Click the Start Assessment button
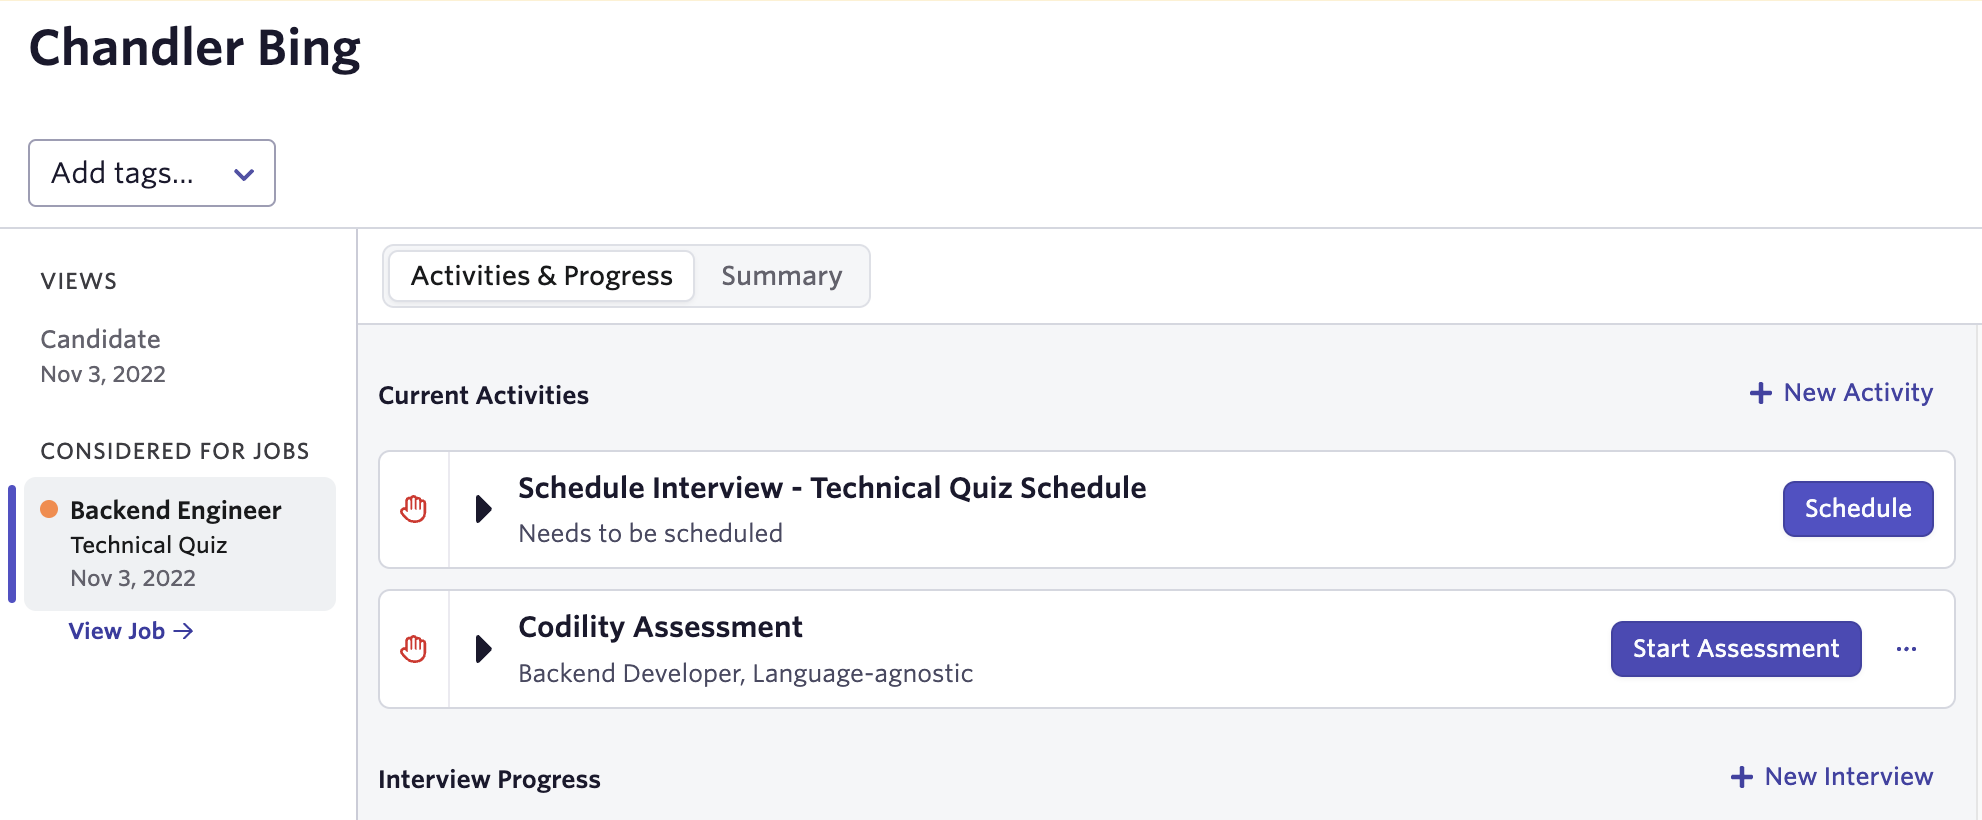The width and height of the screenshot is (1982, 820). coord(1736,649)
